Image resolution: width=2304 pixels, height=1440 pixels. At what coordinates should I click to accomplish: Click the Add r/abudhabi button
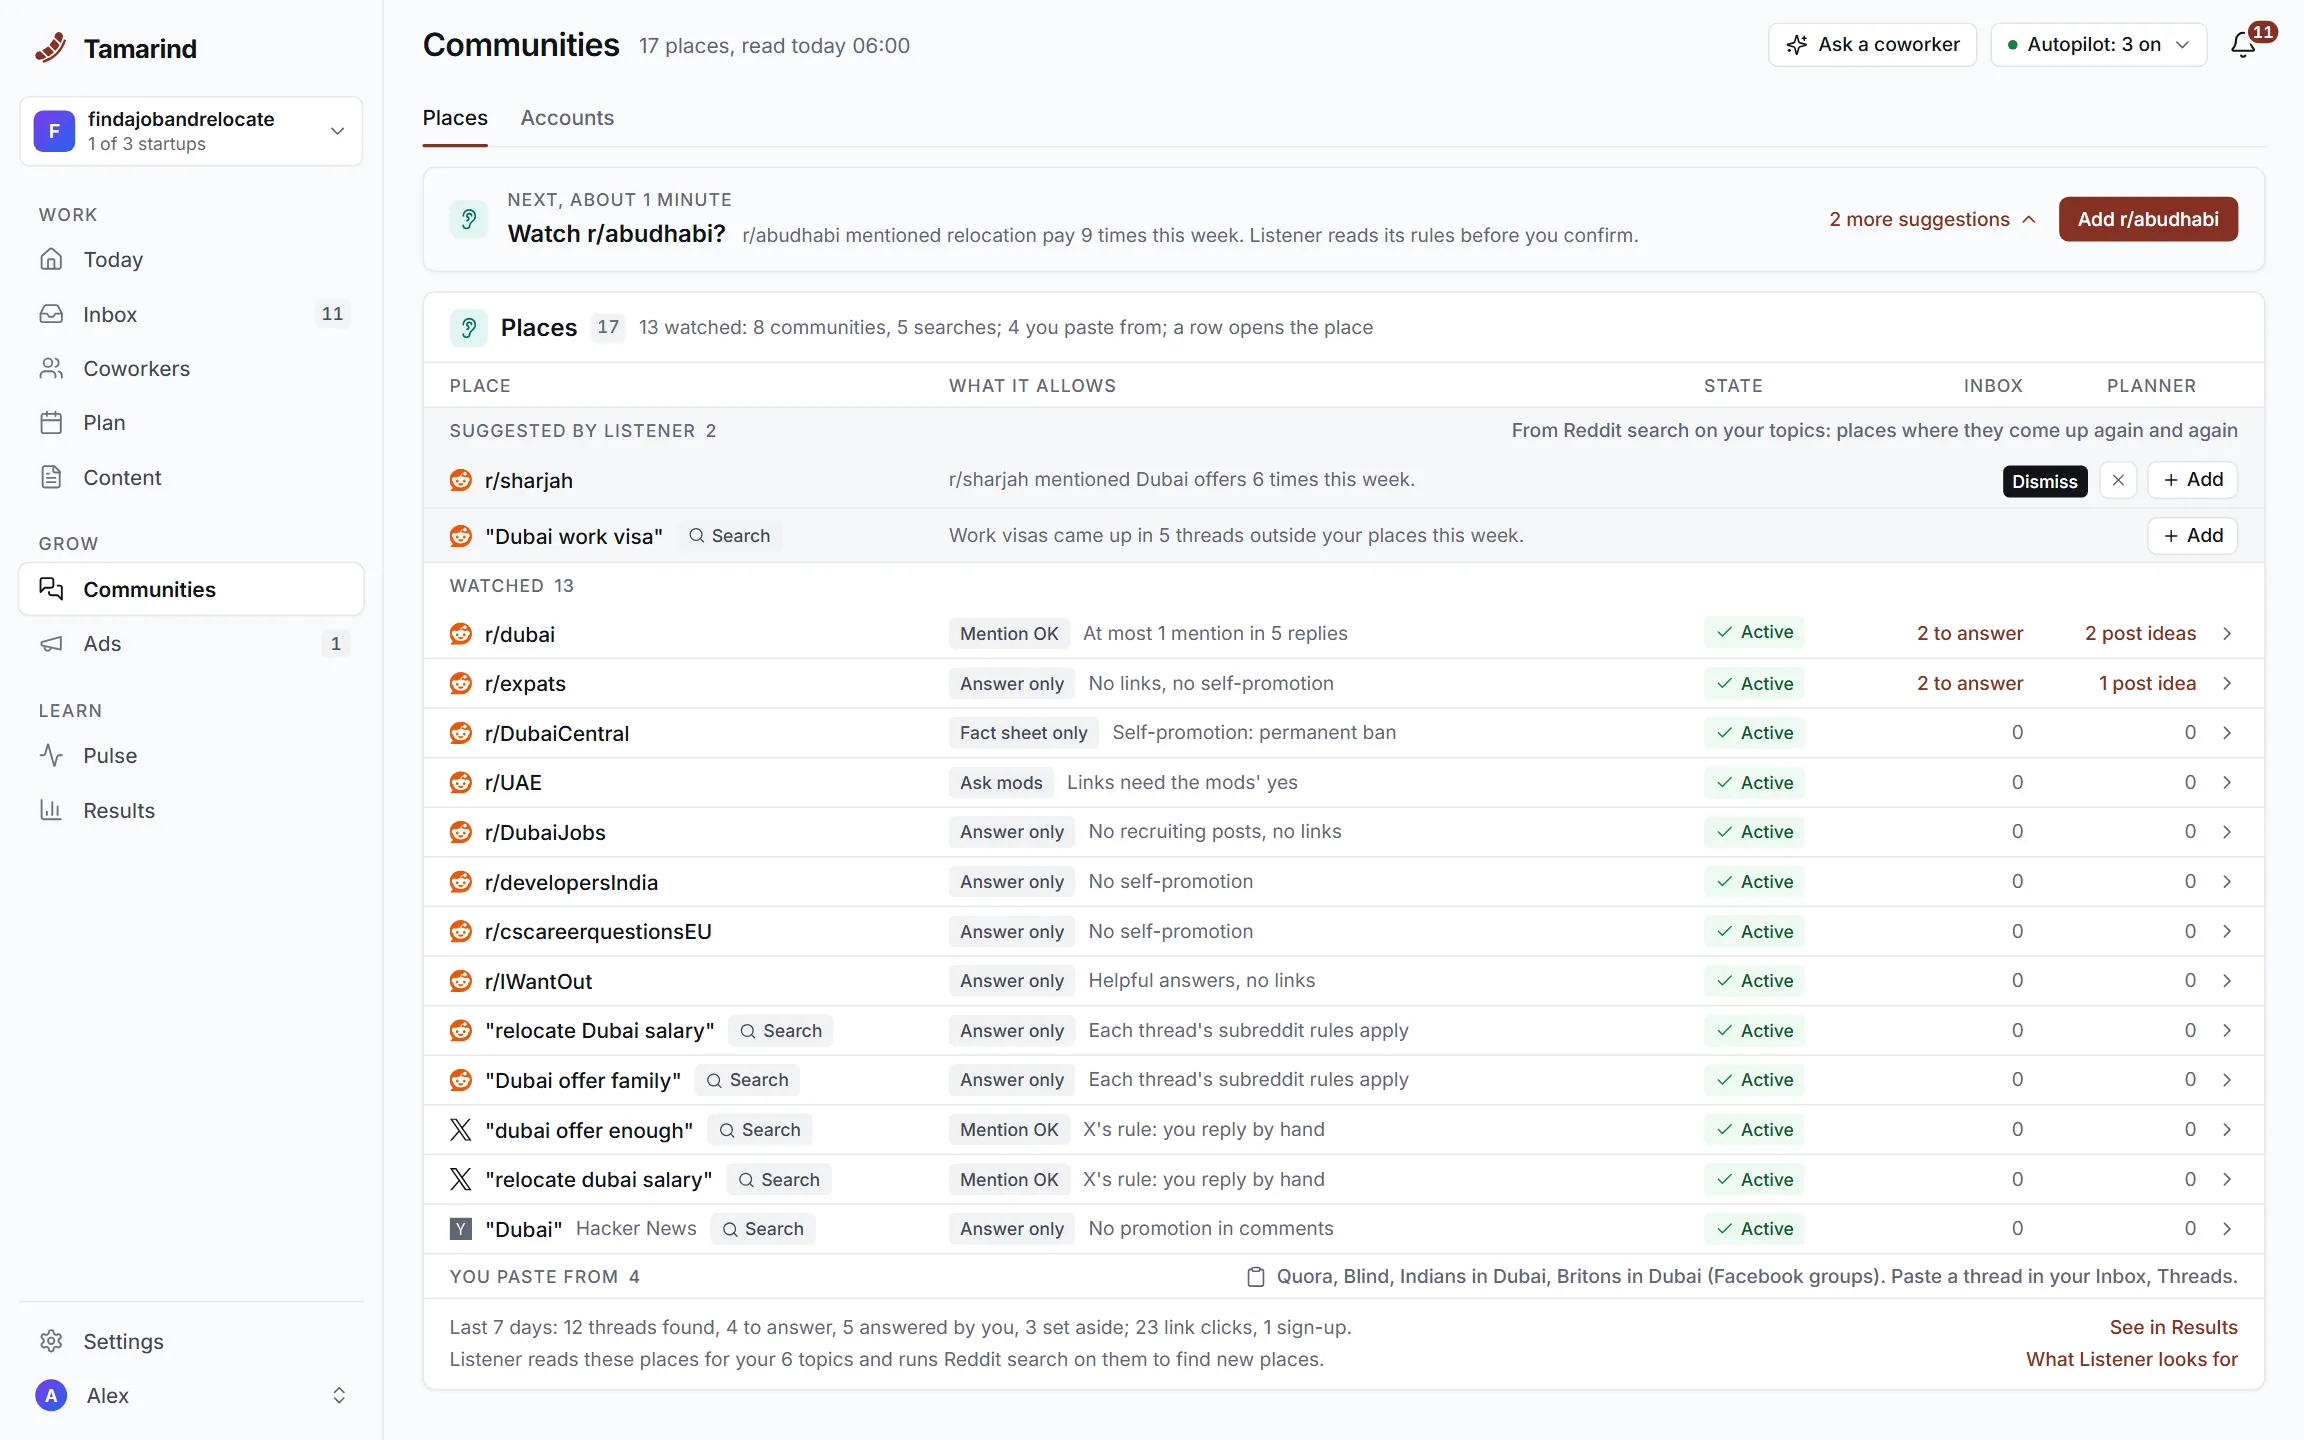click(x=2148, y=219)
